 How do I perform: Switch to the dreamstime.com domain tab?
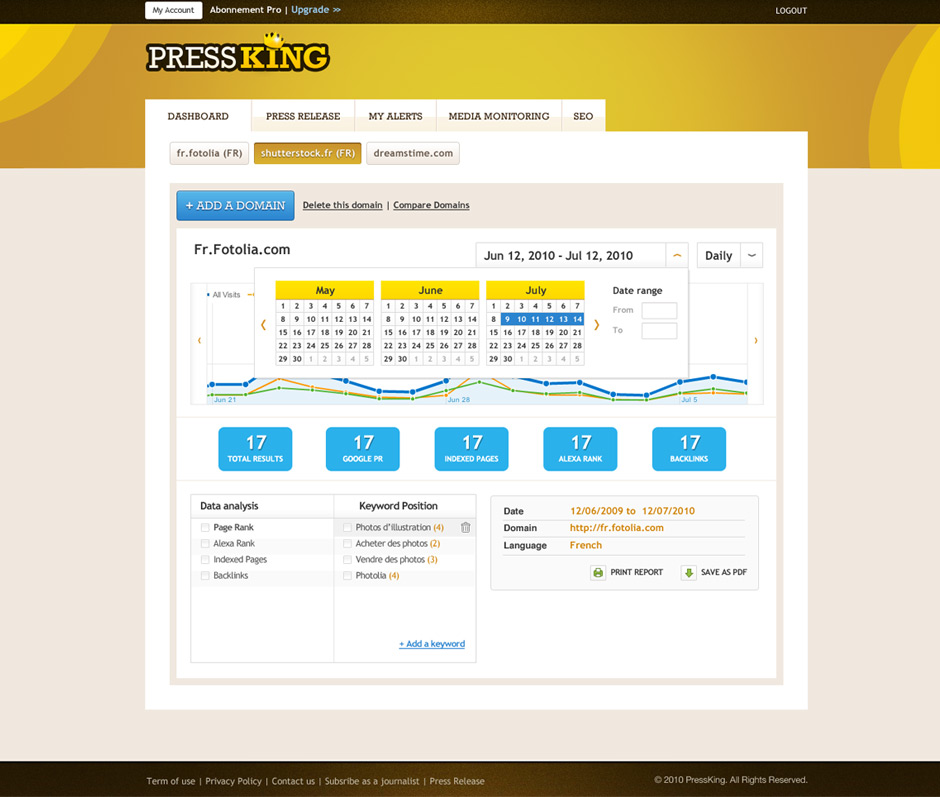[x=413, y=154]
